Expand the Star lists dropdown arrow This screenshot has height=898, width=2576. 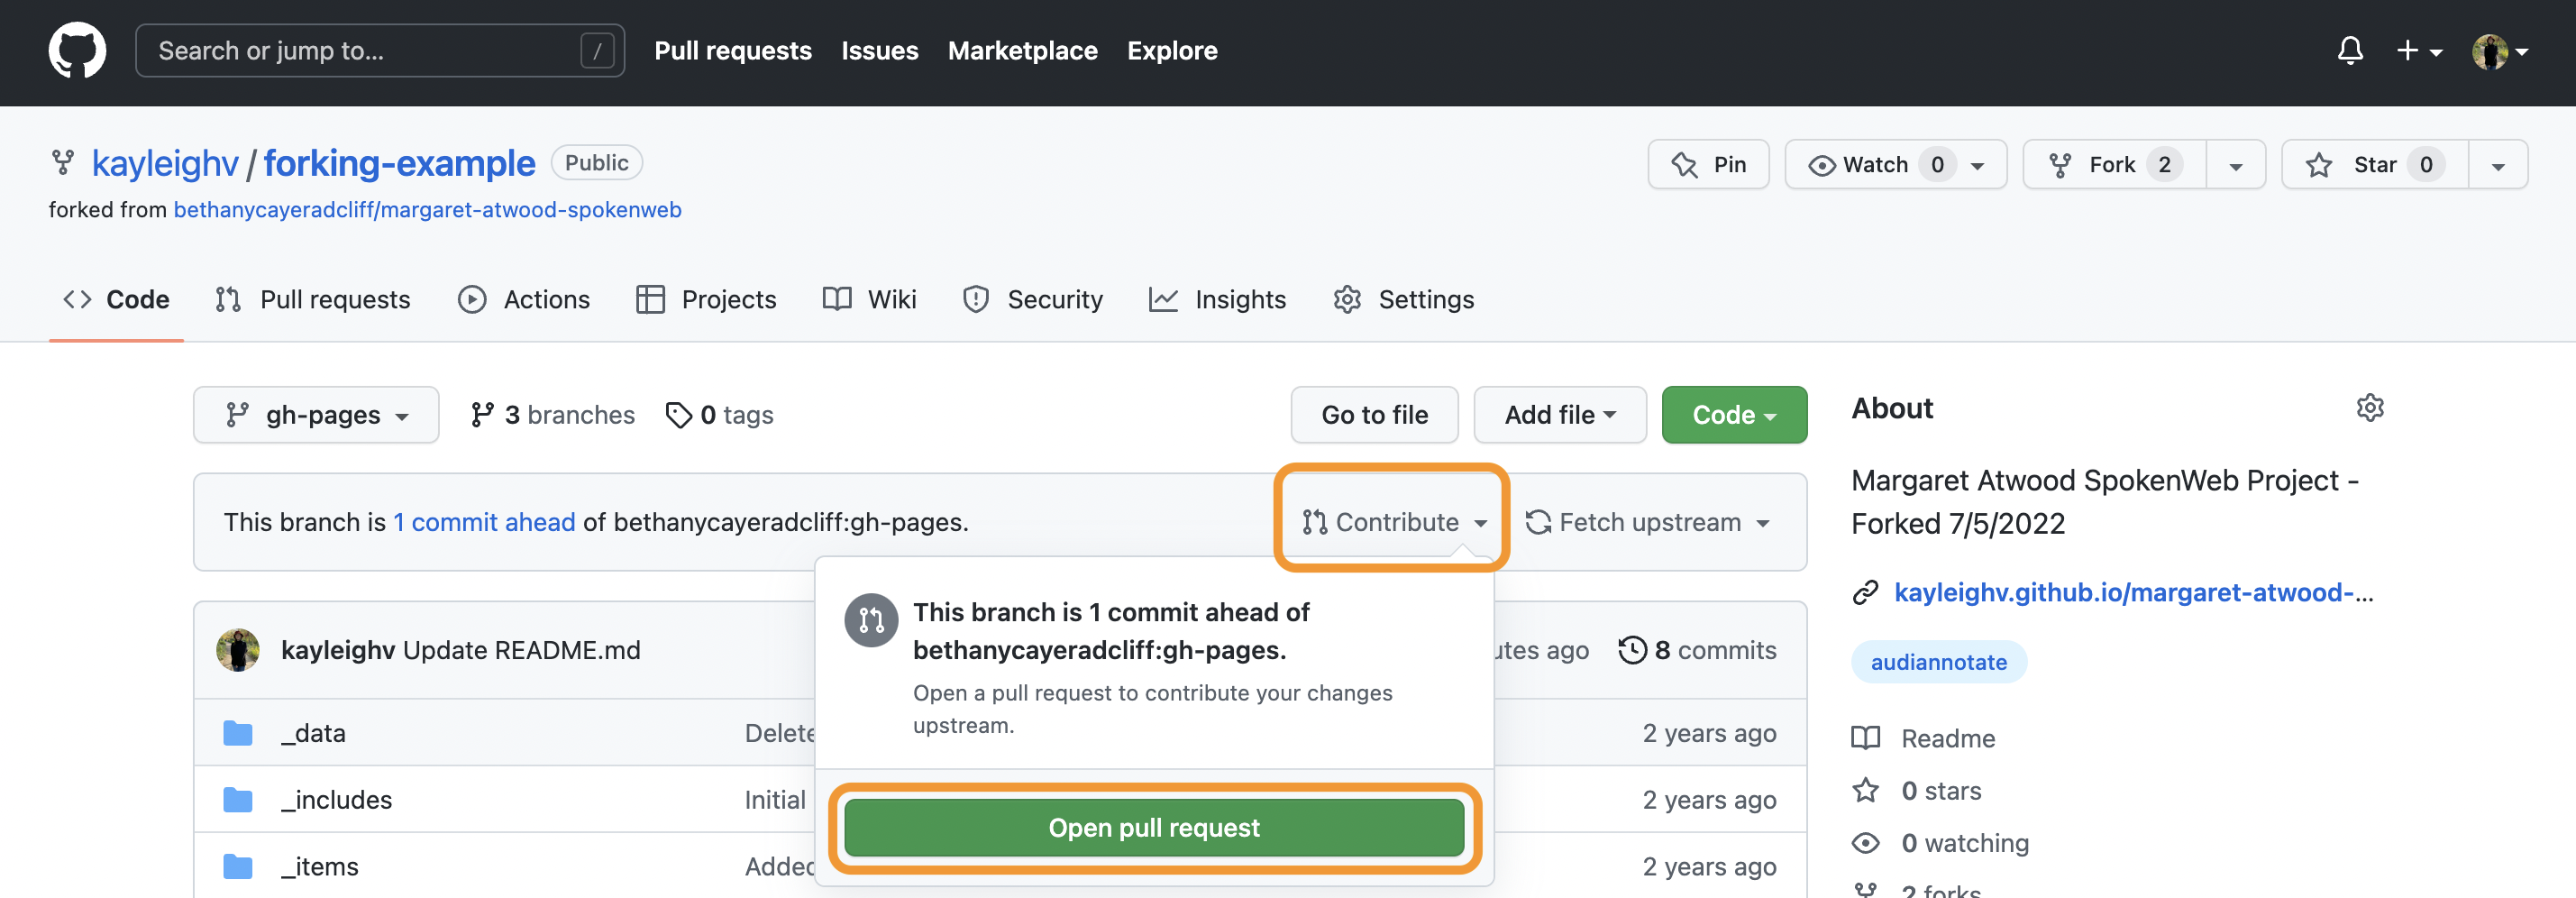(2498, 165)
